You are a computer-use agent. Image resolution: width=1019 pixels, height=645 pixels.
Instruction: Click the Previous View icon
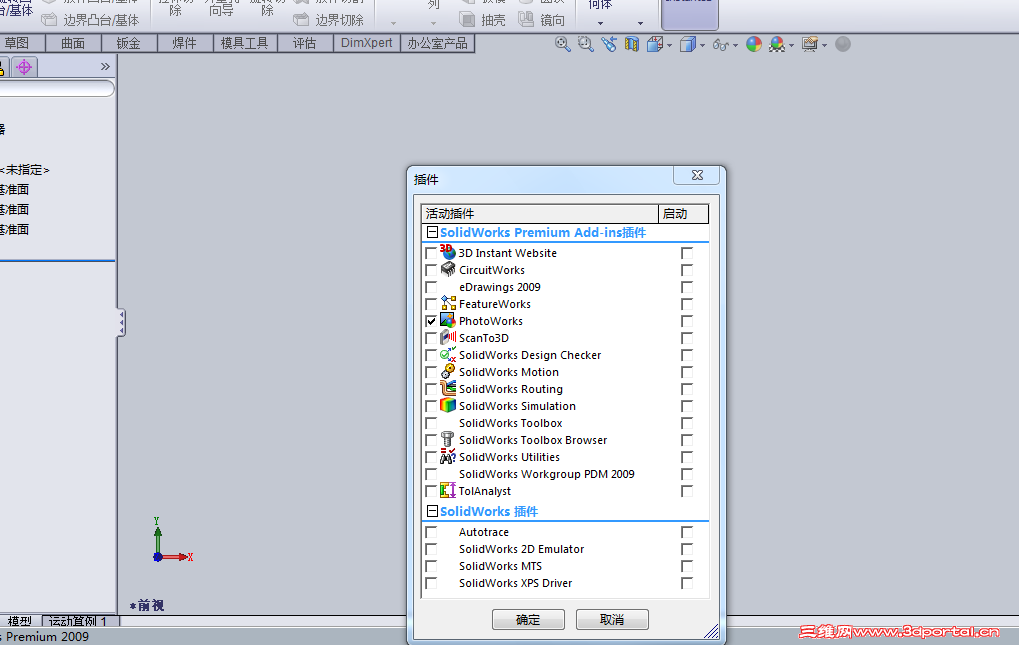(x=609, y=44)
